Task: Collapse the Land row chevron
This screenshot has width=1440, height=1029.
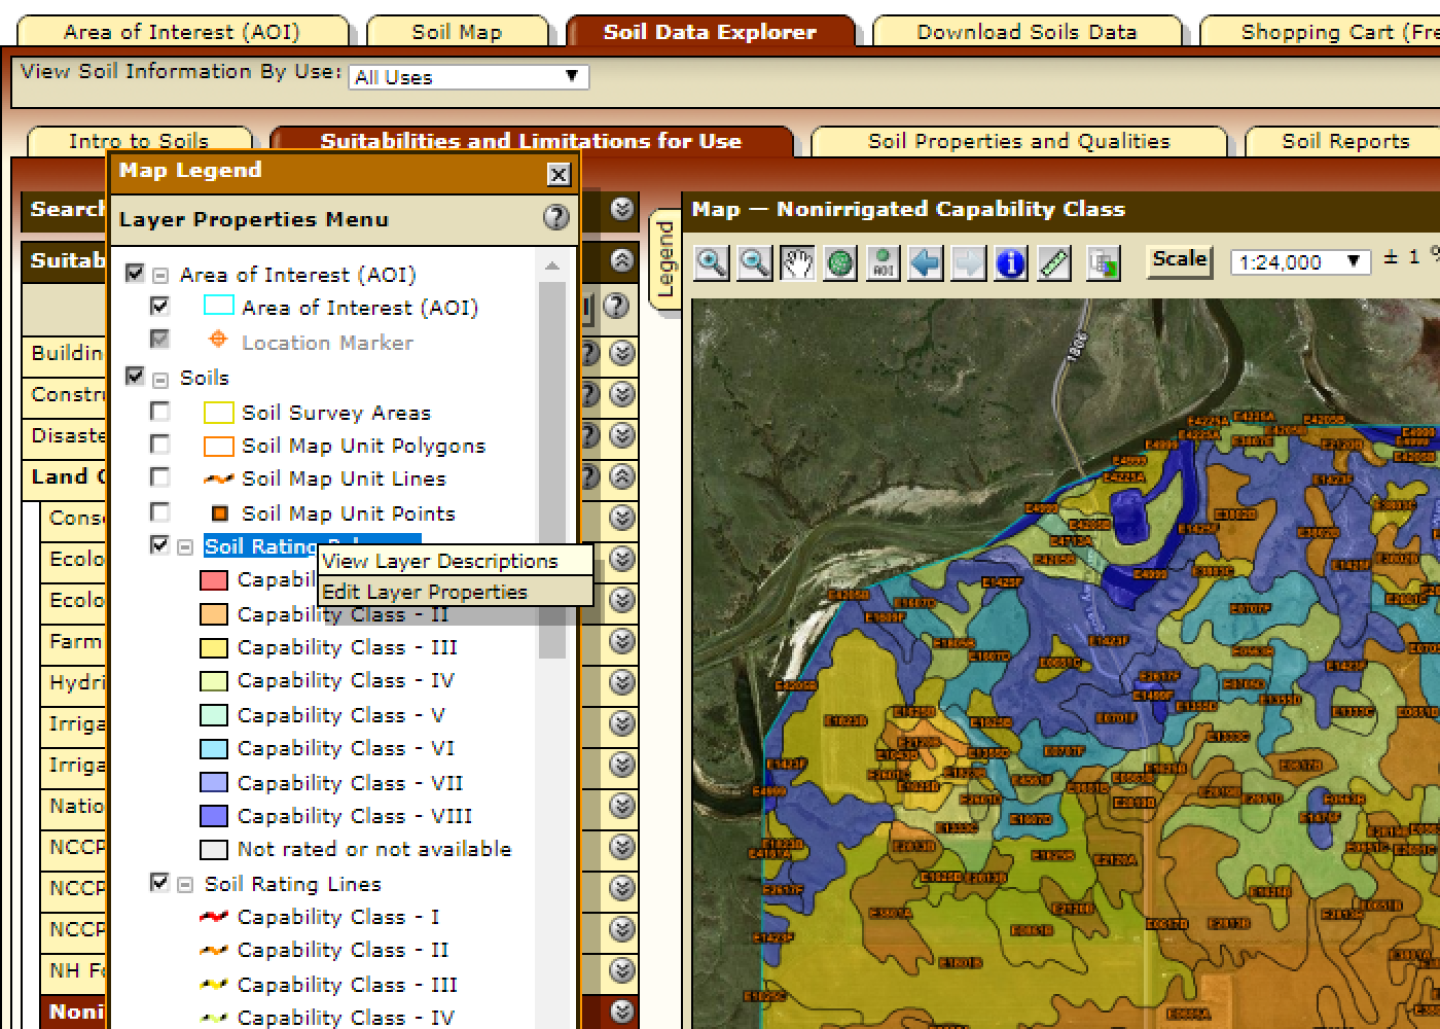Action: 622,477
